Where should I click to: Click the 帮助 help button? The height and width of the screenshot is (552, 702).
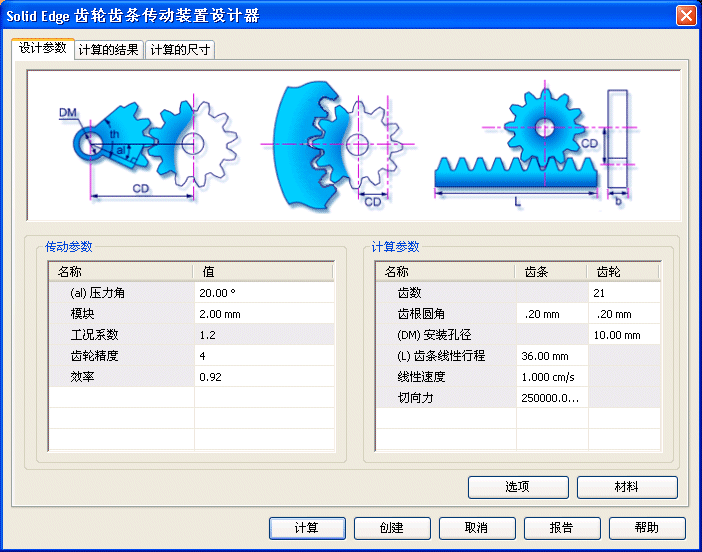(x=647, y=528)
